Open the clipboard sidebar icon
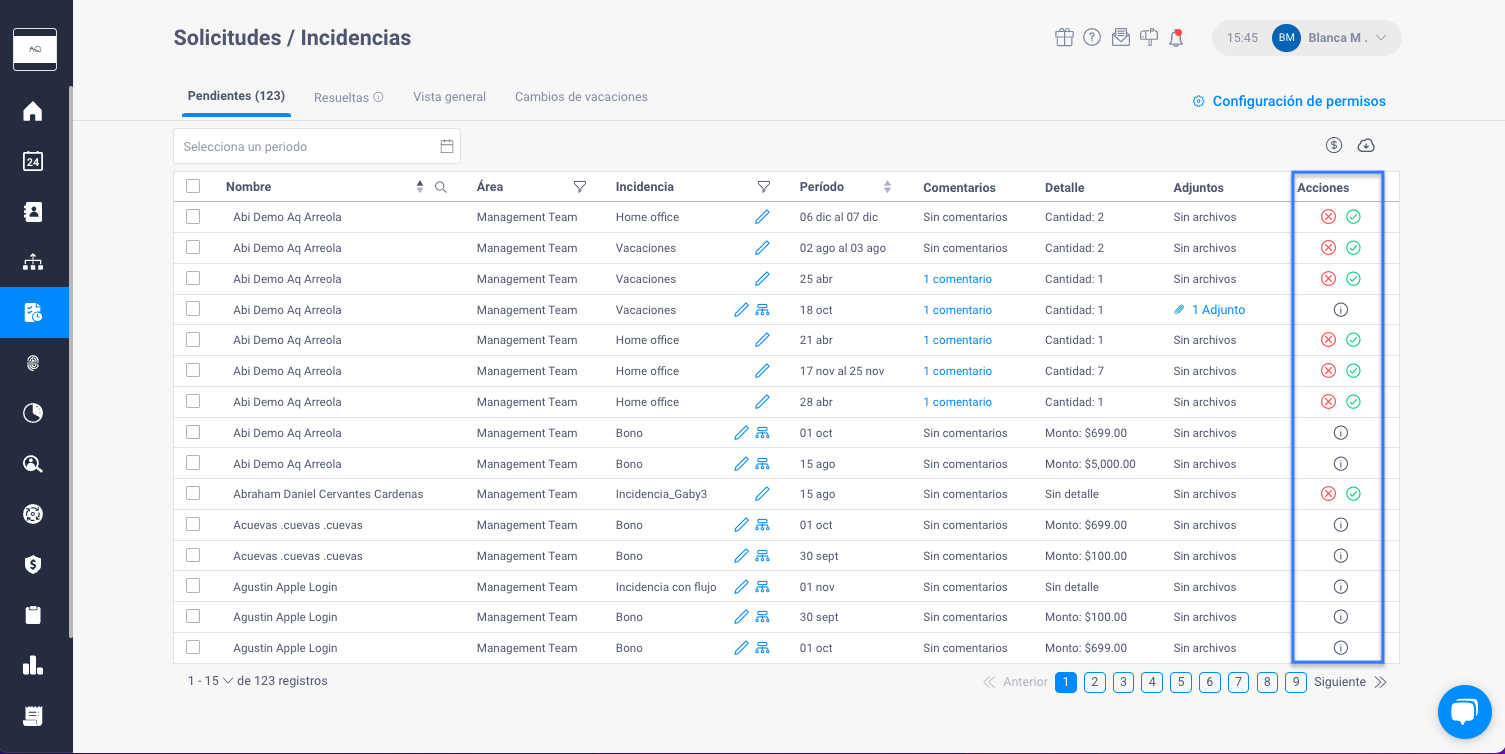 (x=33, y=615)
